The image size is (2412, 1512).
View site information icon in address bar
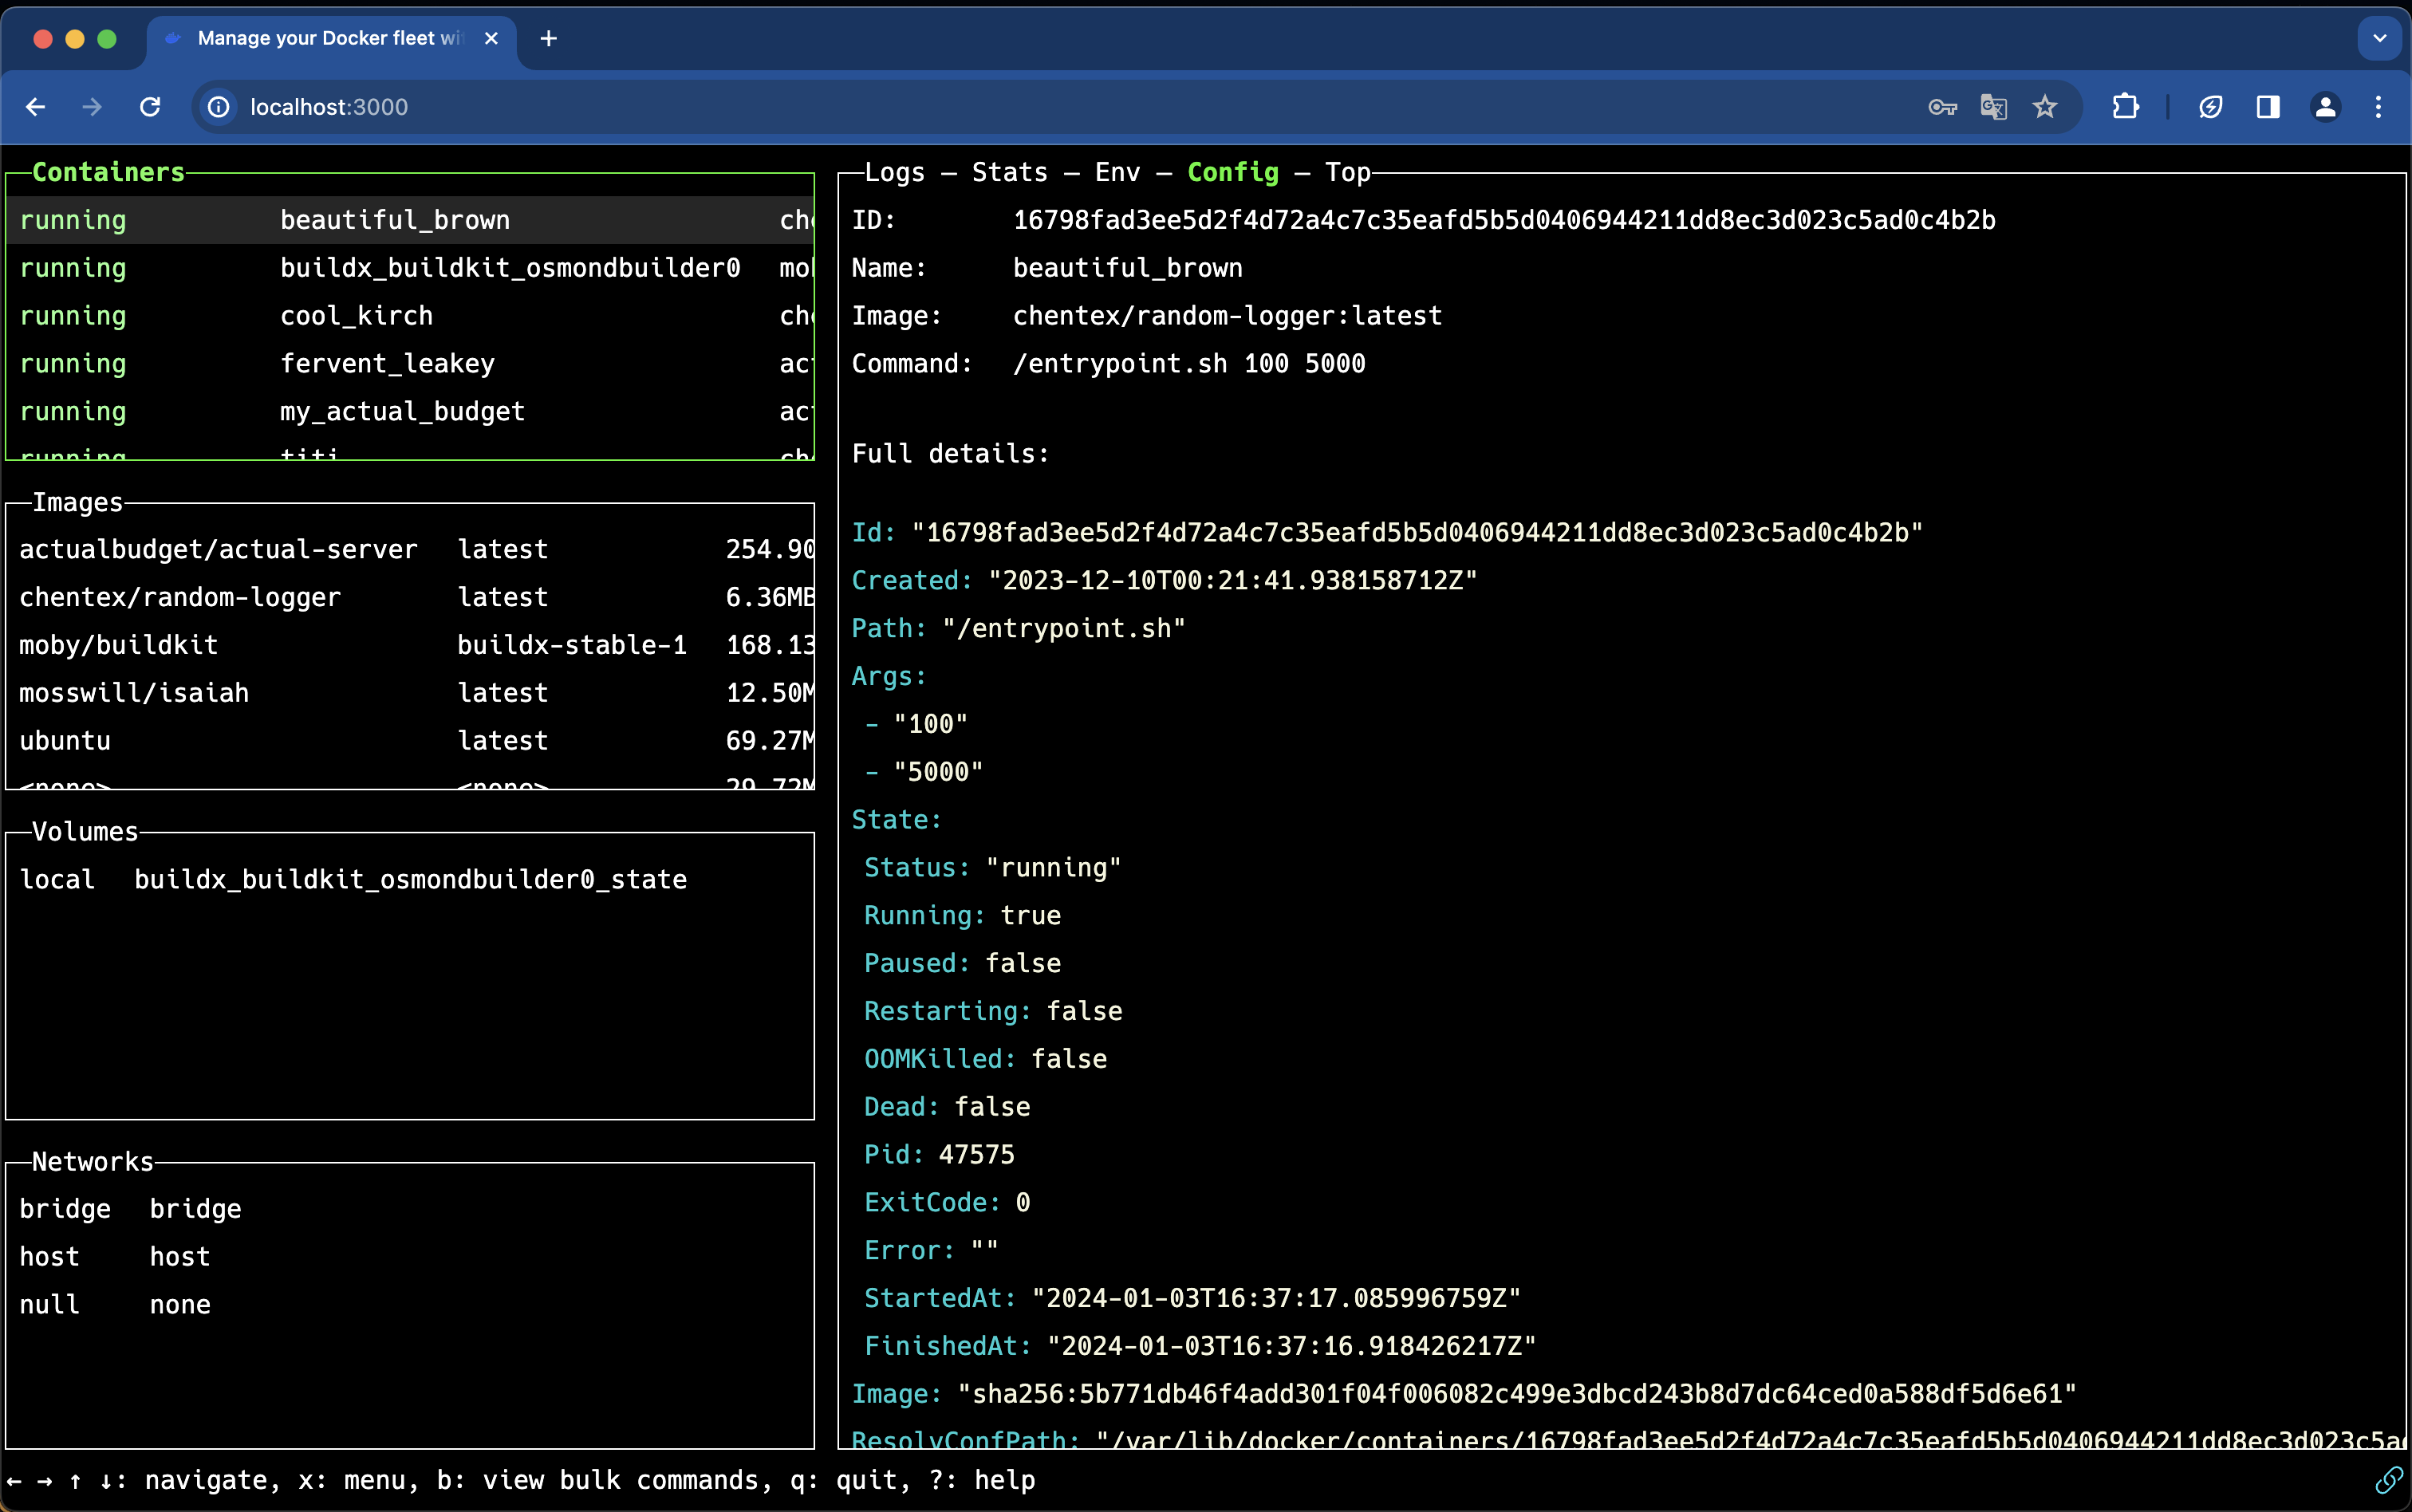(x=219, y=107)
